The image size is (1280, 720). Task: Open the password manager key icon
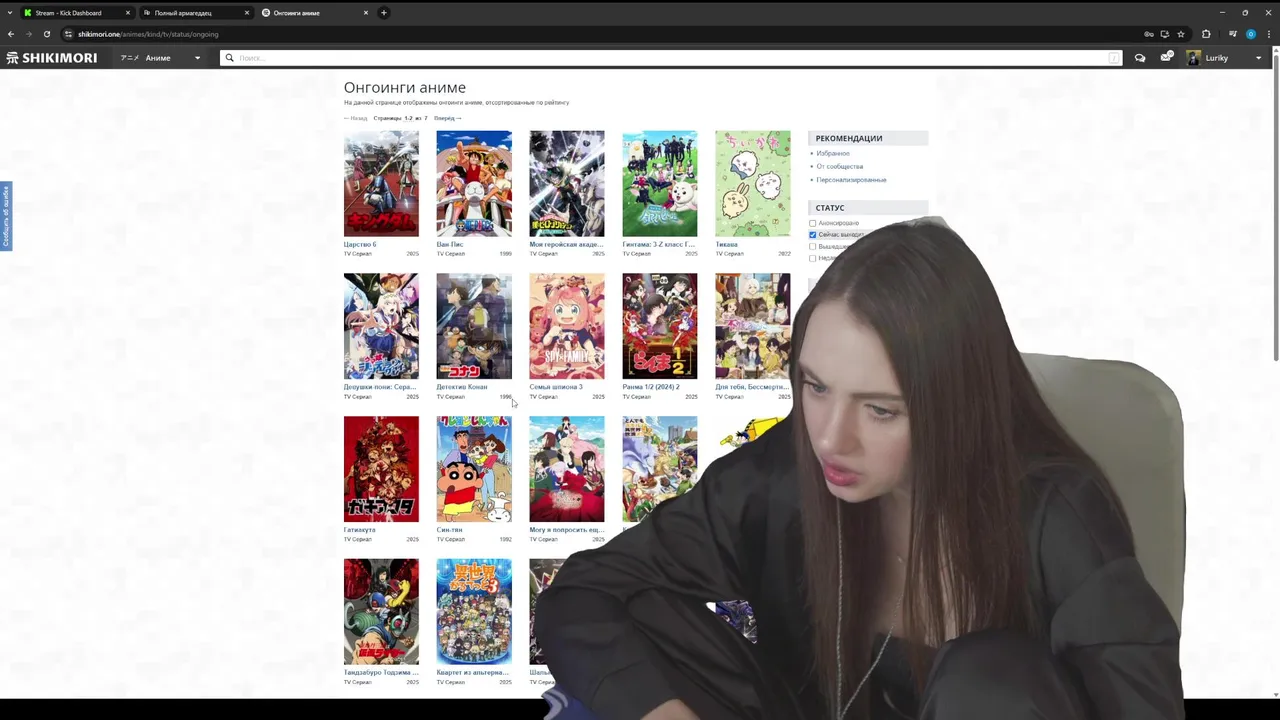pyautogui.click(x=1149, y=34)
